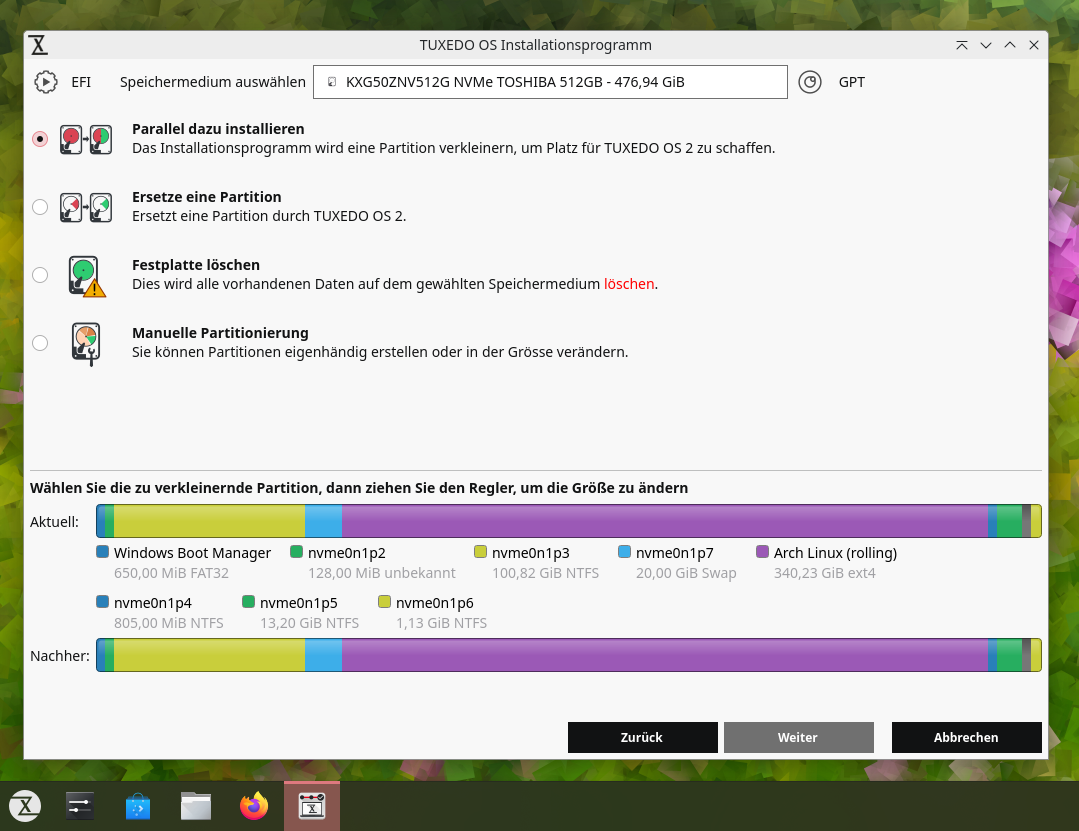Click light-blue swap segment in Nachher bar
The height and width of the screenshot is (831, 1079).
pyautogui.click(x=323, y=655)
